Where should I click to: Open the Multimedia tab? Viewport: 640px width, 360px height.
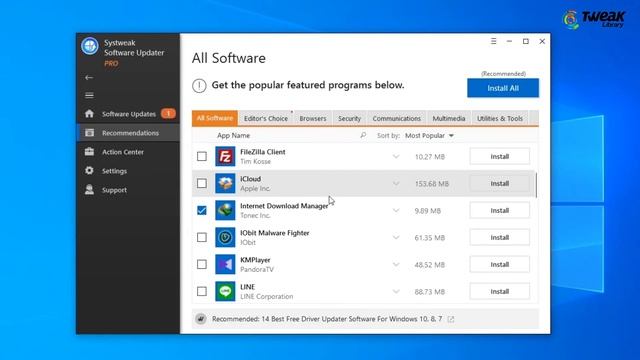(x=449, y=118)
